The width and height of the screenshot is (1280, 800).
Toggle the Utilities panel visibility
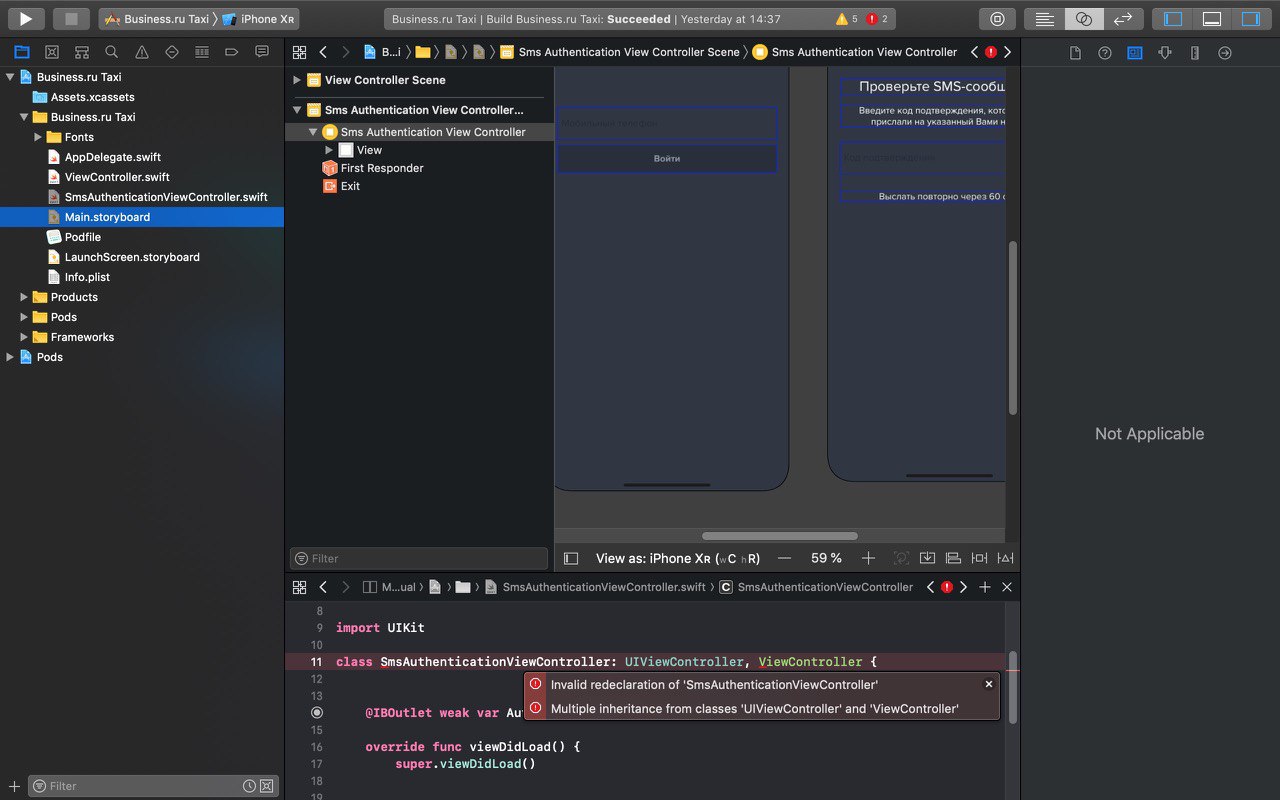click(1251, 18)
